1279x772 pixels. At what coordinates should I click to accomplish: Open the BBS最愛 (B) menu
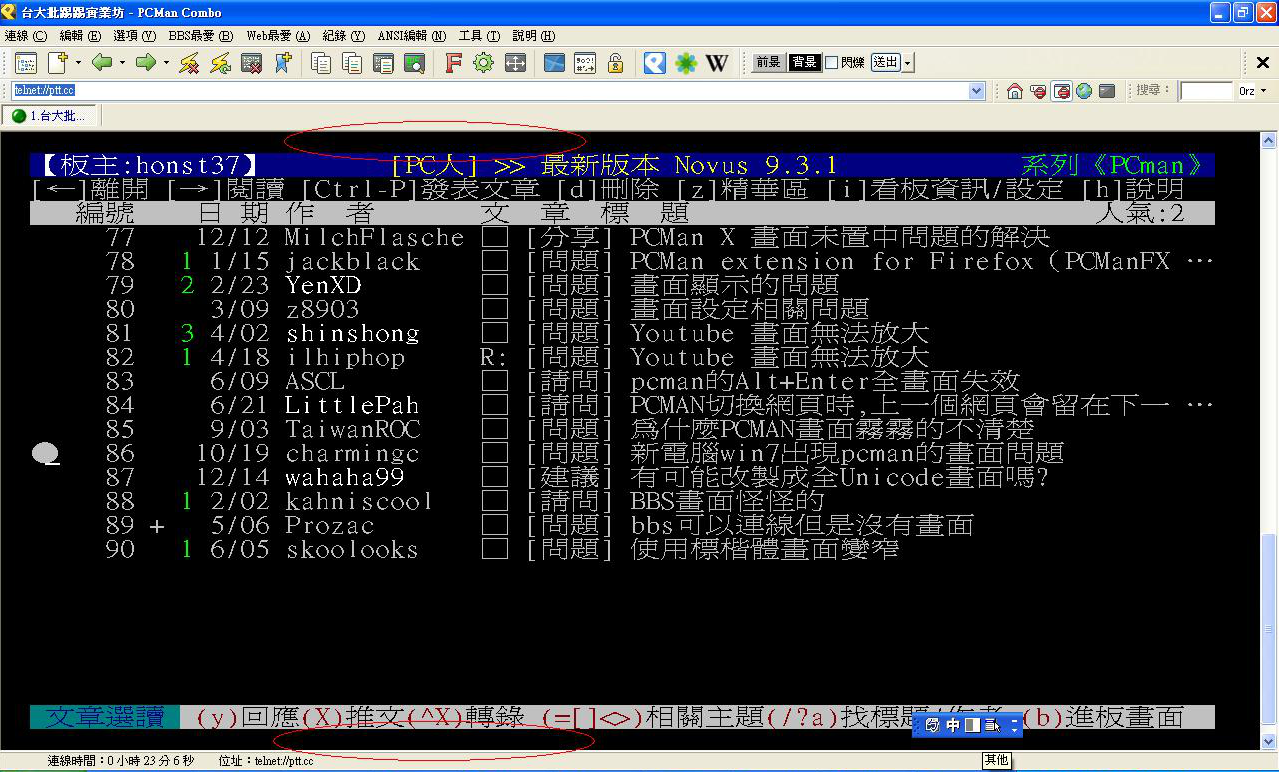pos(200,35)
